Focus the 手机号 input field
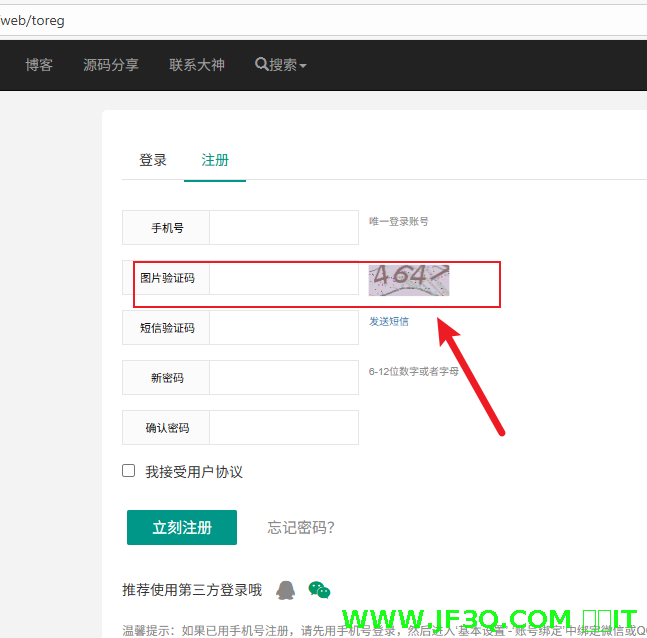The height and width of the screenshot is (638, 647). click(x=283, y=228)
